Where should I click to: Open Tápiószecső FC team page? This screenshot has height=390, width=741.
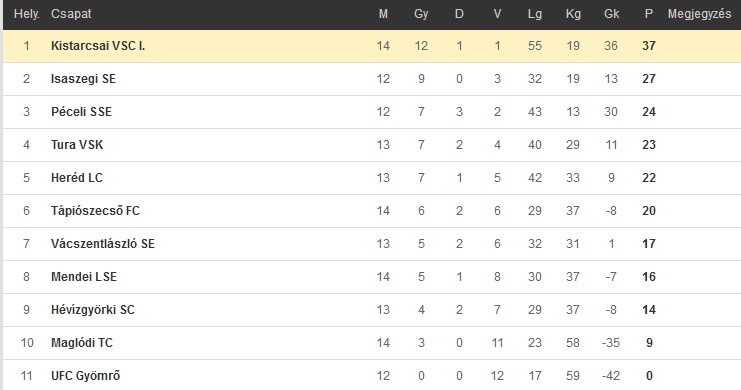click(95, 211)
